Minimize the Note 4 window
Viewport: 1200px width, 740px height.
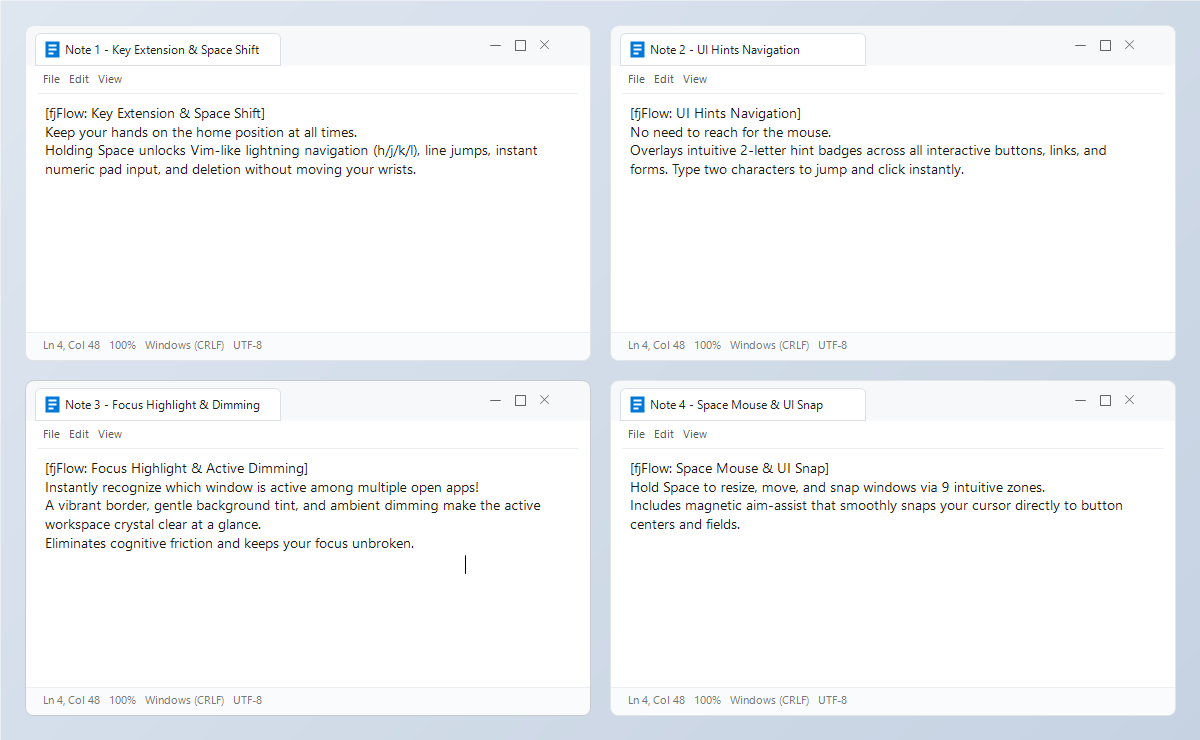point(1080,400)
